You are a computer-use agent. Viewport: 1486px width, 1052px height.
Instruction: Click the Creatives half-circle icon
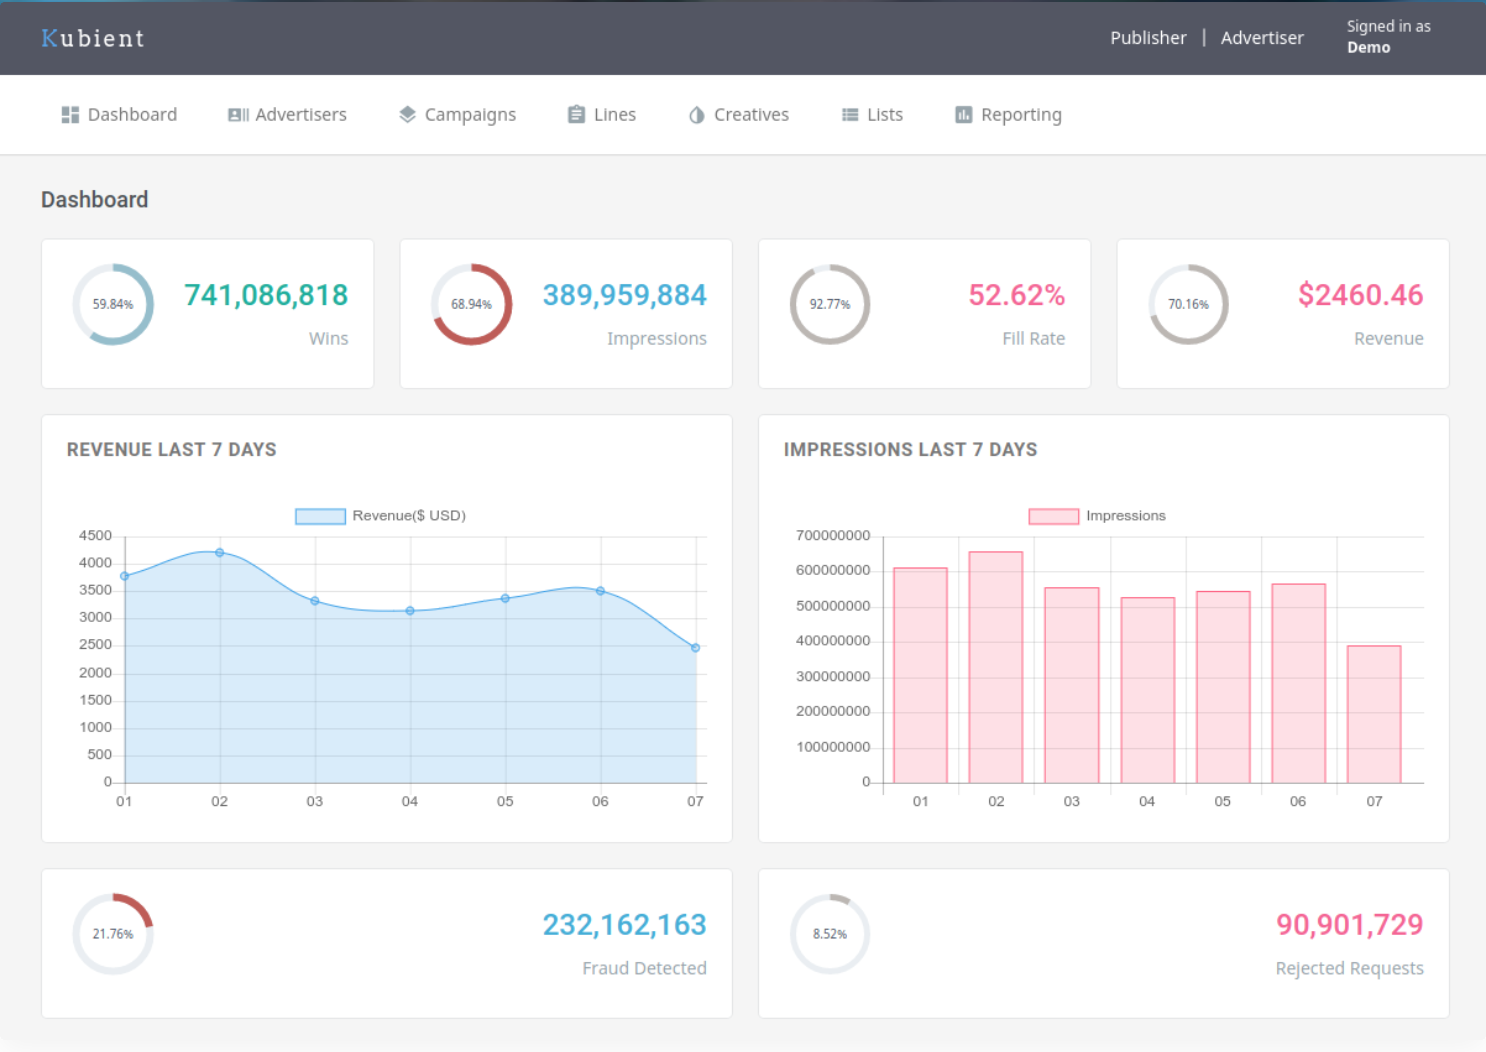697,115
